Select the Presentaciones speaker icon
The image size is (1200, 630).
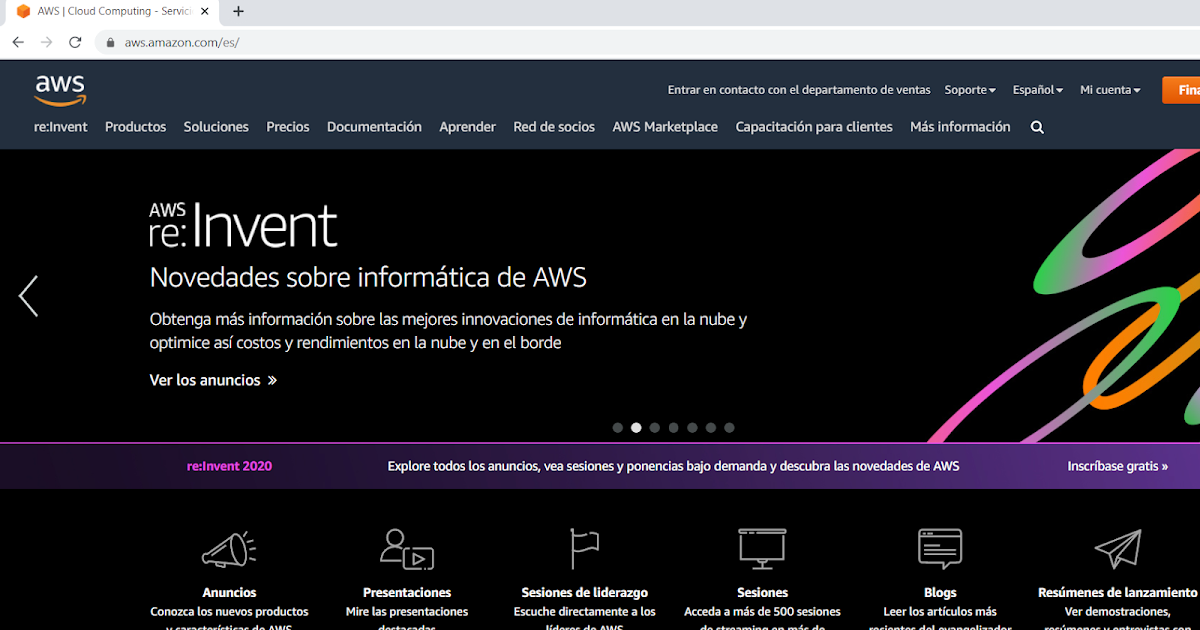tap(407, 551)
